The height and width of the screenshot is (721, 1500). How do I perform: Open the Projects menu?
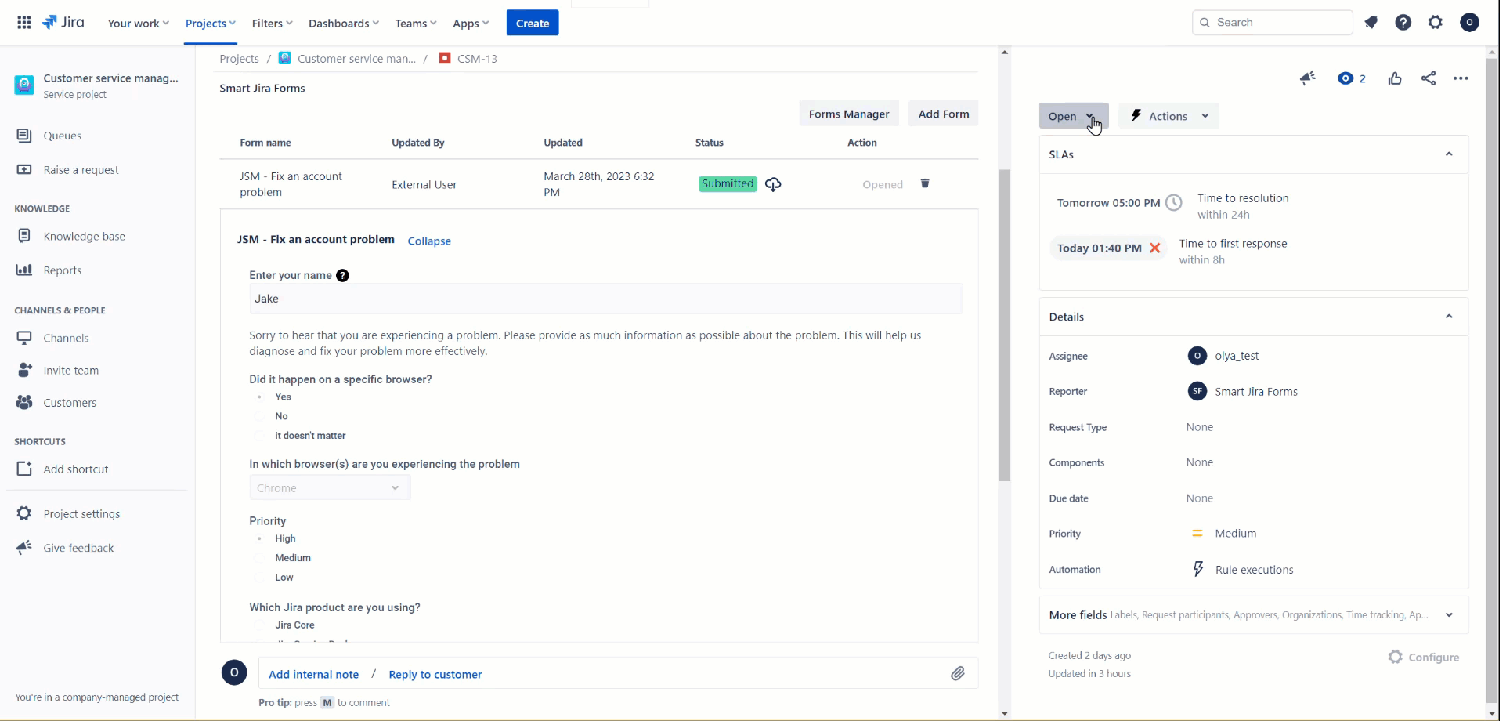[210, 22]
